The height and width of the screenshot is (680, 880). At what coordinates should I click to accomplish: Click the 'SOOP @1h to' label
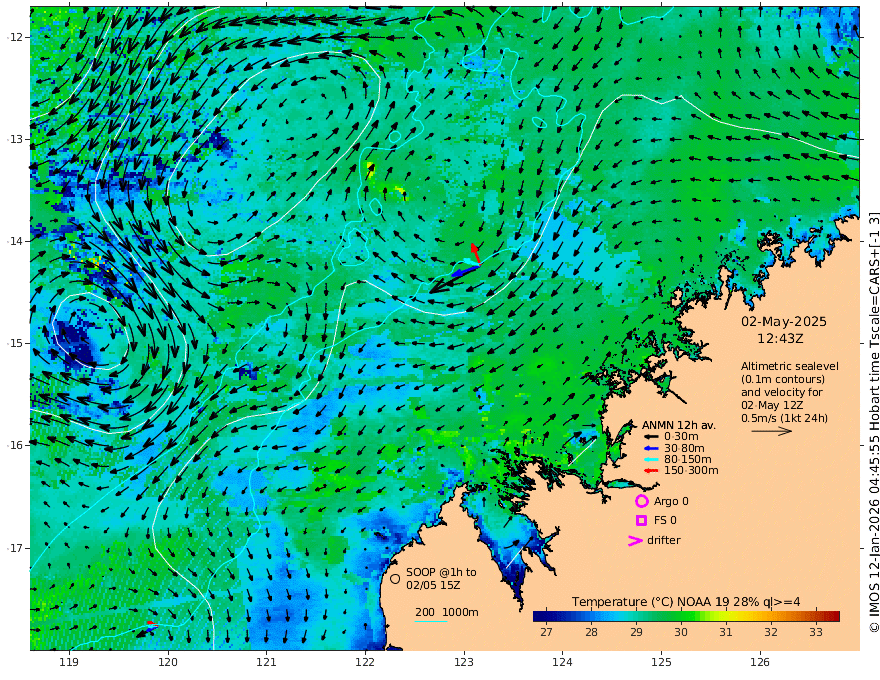click(x=441, y=572)
